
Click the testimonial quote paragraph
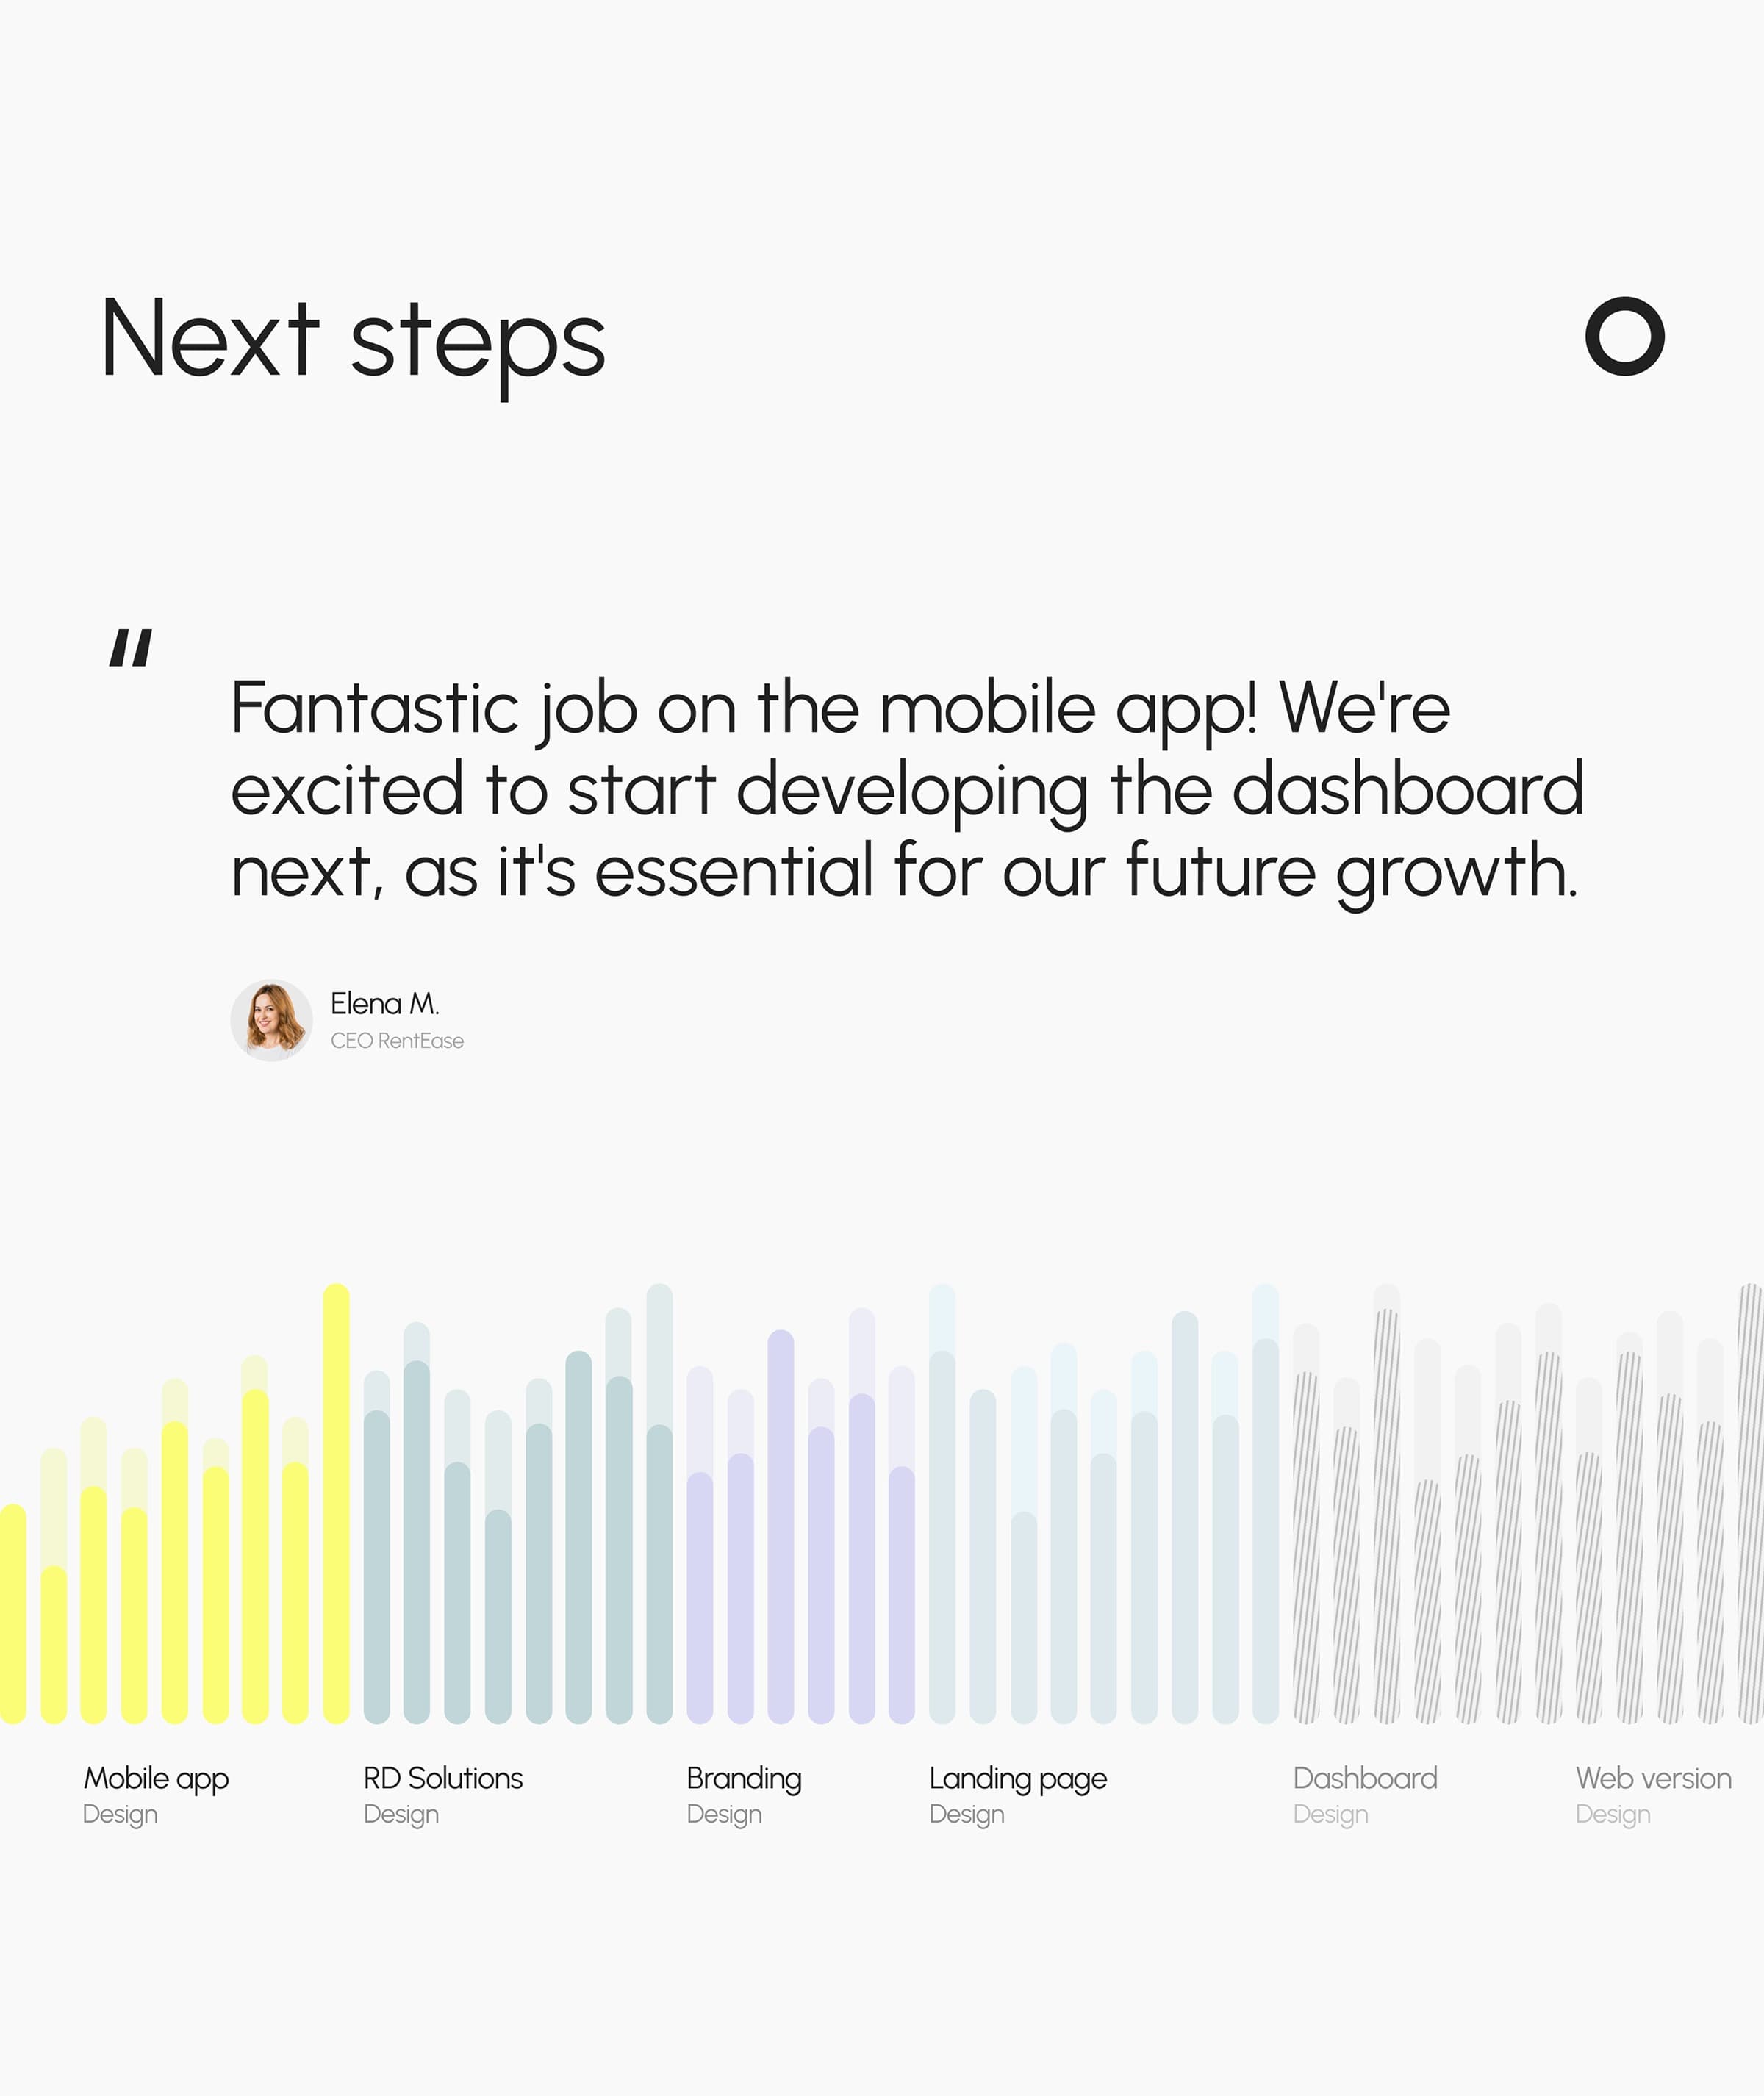[907, 790]
